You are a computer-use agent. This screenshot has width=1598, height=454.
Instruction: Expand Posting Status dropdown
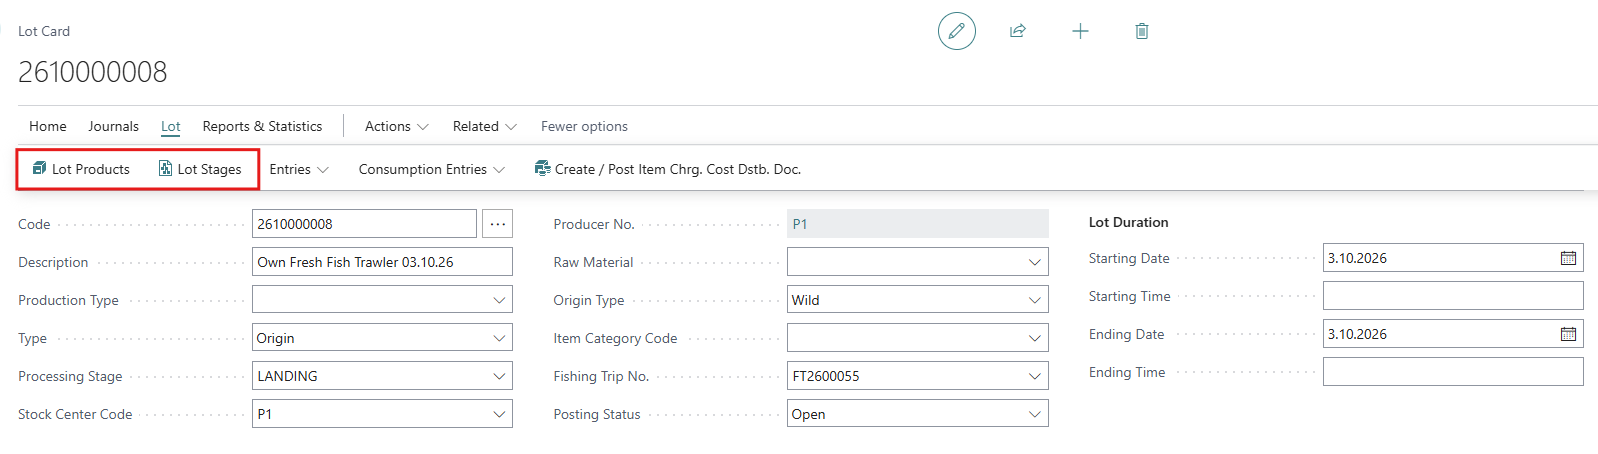1035,414
